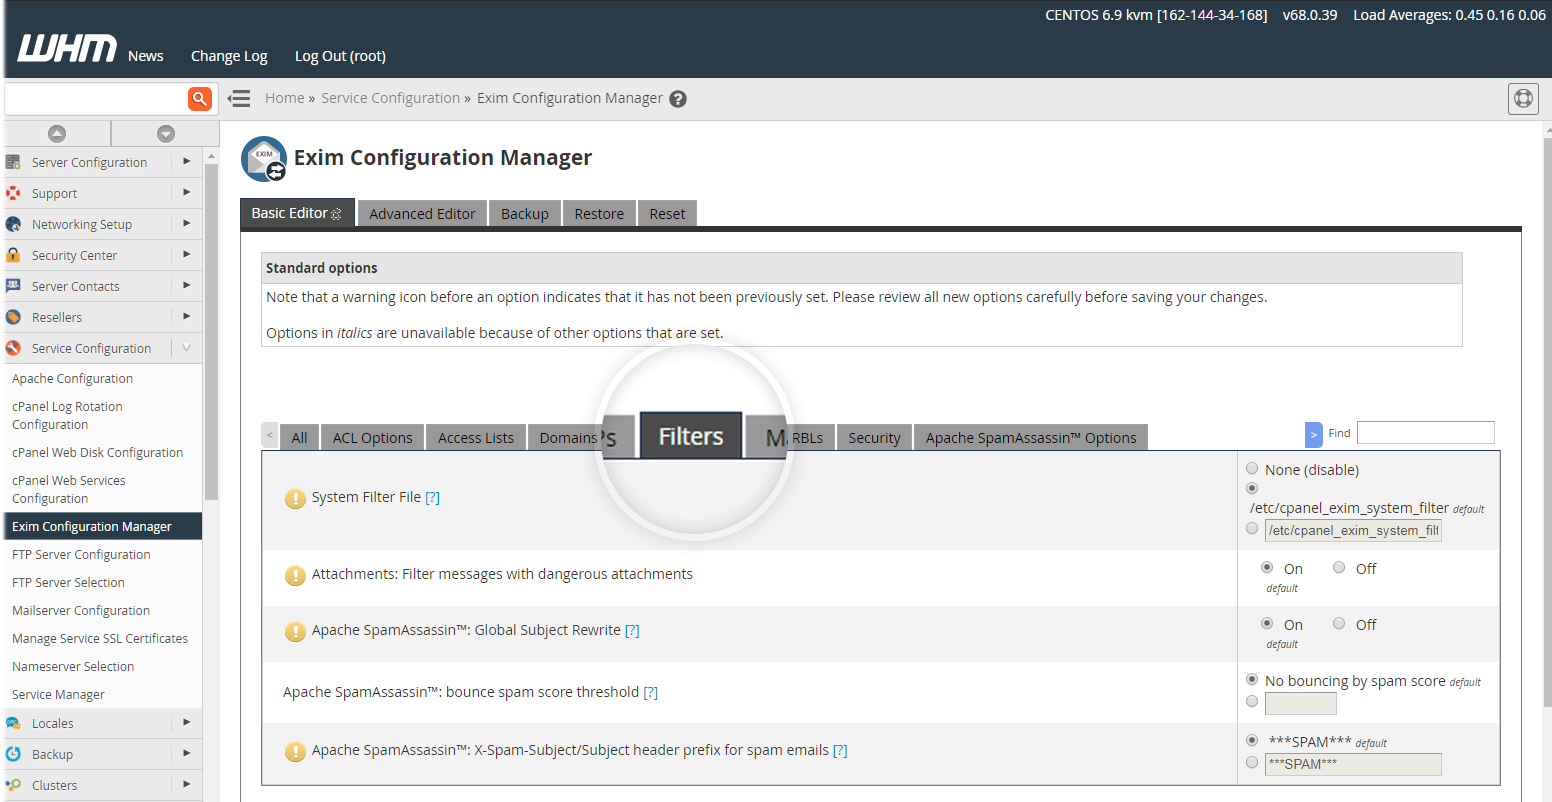Image resolution: width=1552 pixels, height=802 pixels.
Task: Expand the Security Center arrow
Action: (x=186, y=254)
